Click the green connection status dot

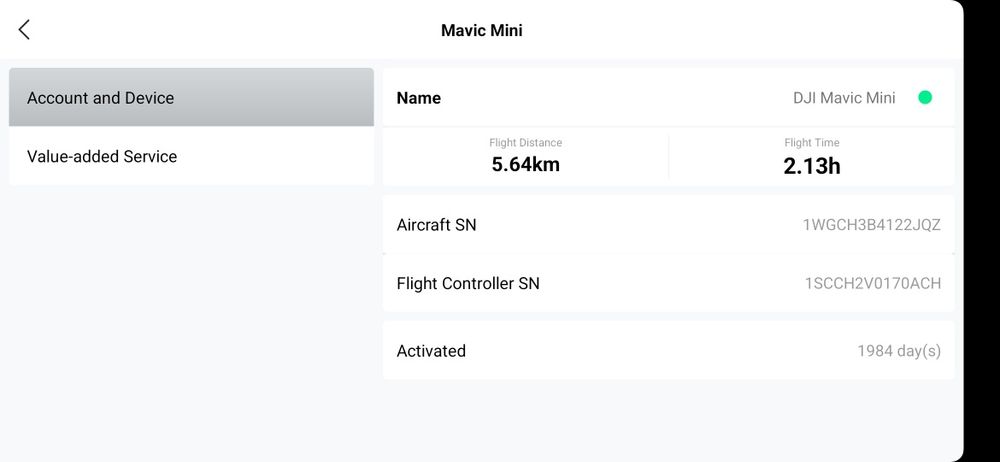pos(925,98)
